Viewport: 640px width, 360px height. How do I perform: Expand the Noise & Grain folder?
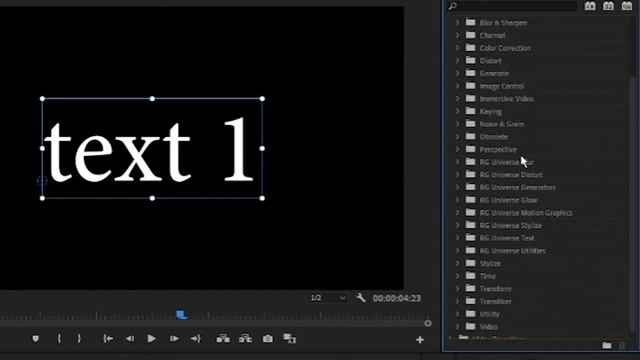point(458,124)
